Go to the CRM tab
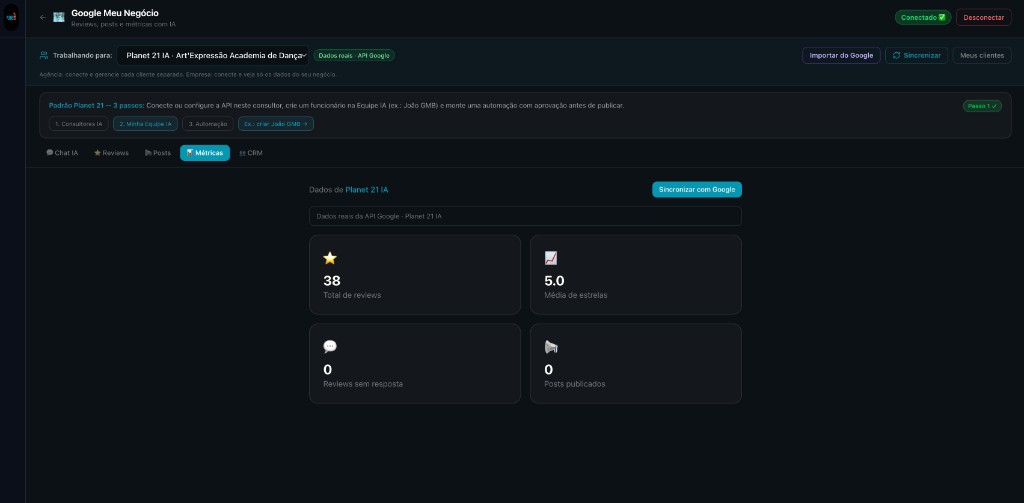The height and width of the screenshot is (503, 1024). click(251, 153)
